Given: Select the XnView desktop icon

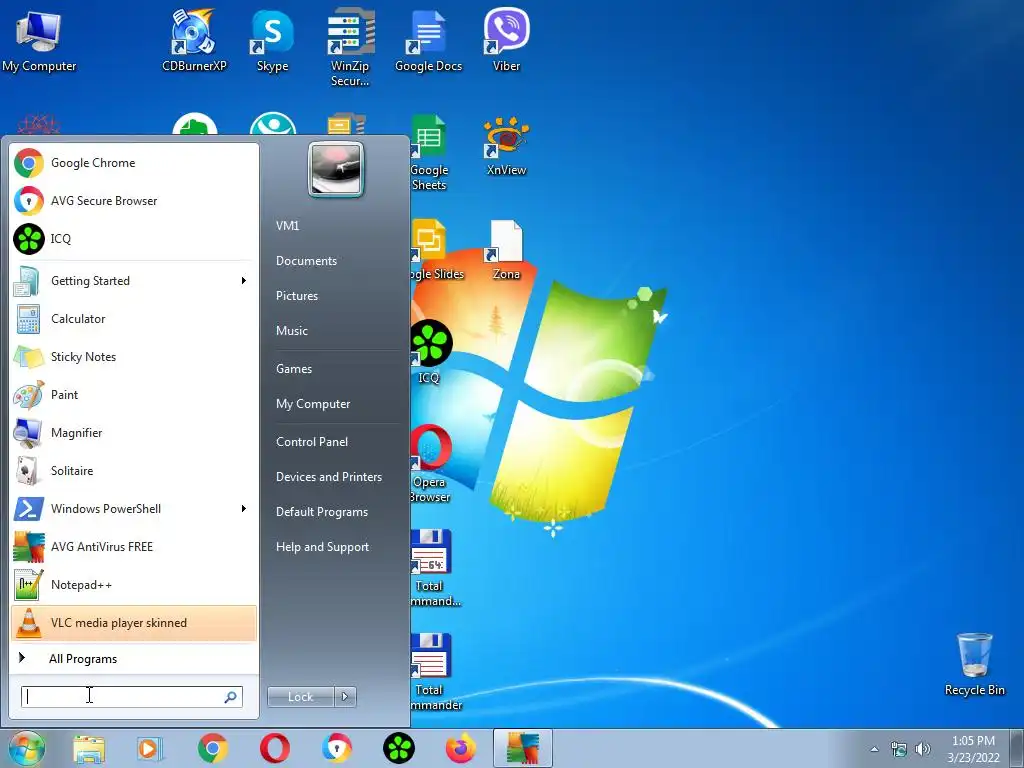Looking at the screenshot, I should 507,146.
